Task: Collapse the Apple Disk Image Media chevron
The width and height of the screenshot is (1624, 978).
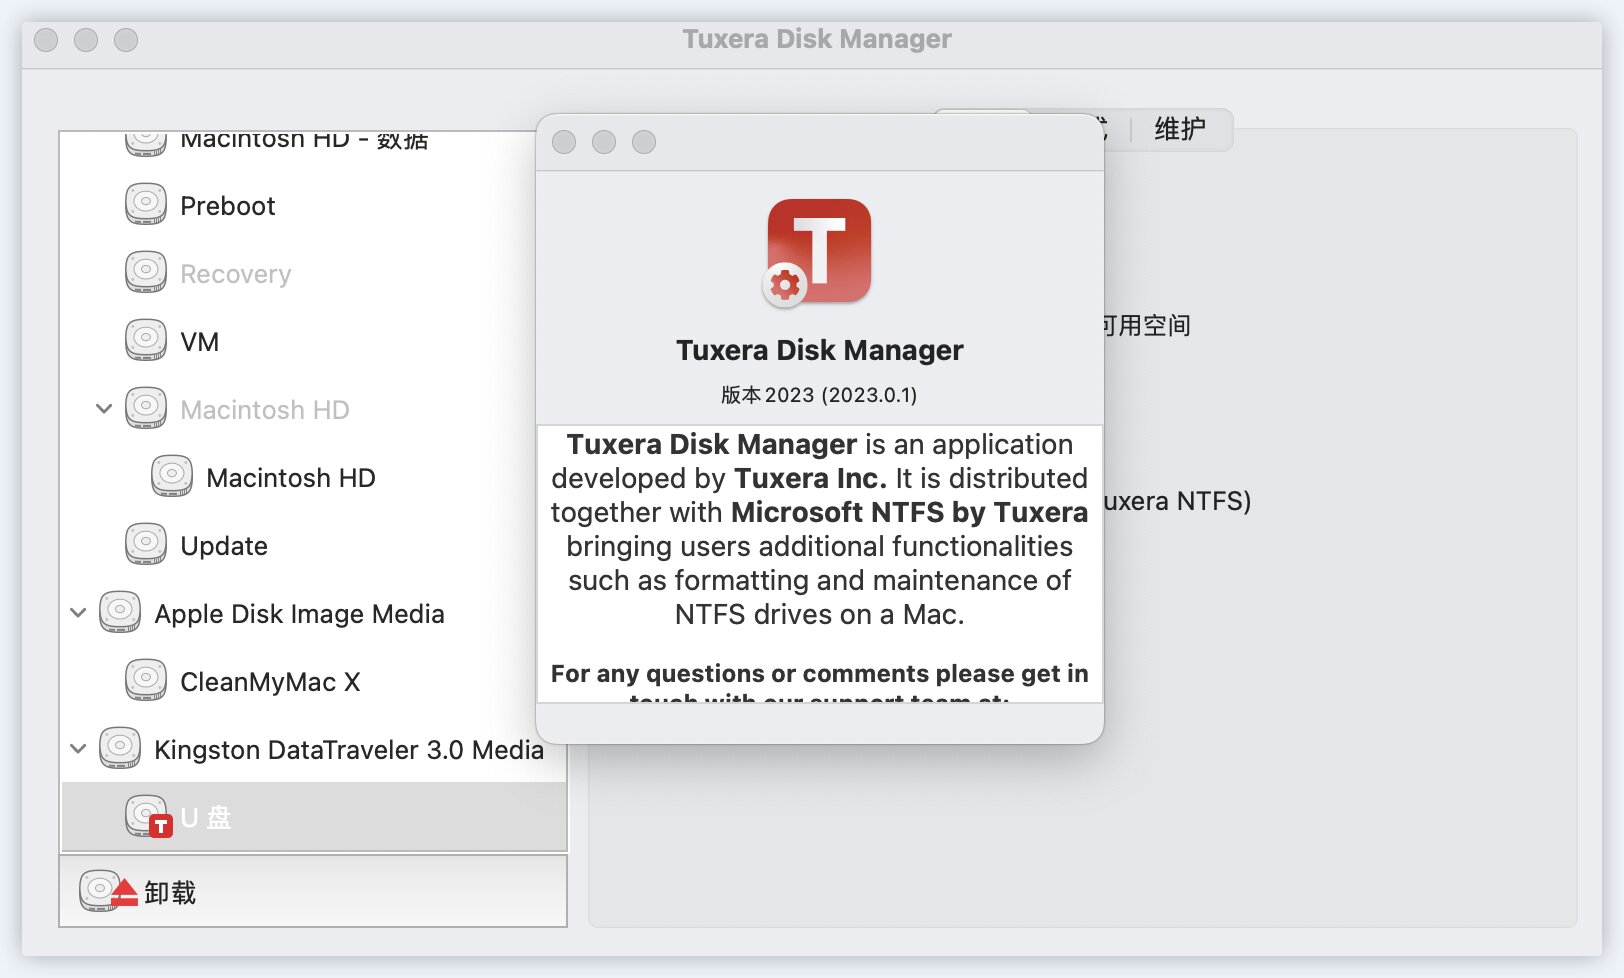Action: [x=76, y=612]
